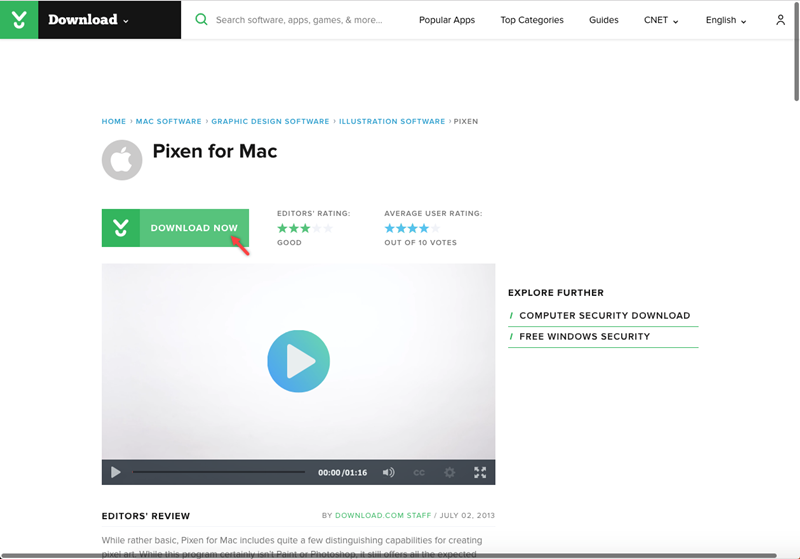Click the user account icon
Image resolution: width=800 pixels, height=559 pixels.
point(780,20)
